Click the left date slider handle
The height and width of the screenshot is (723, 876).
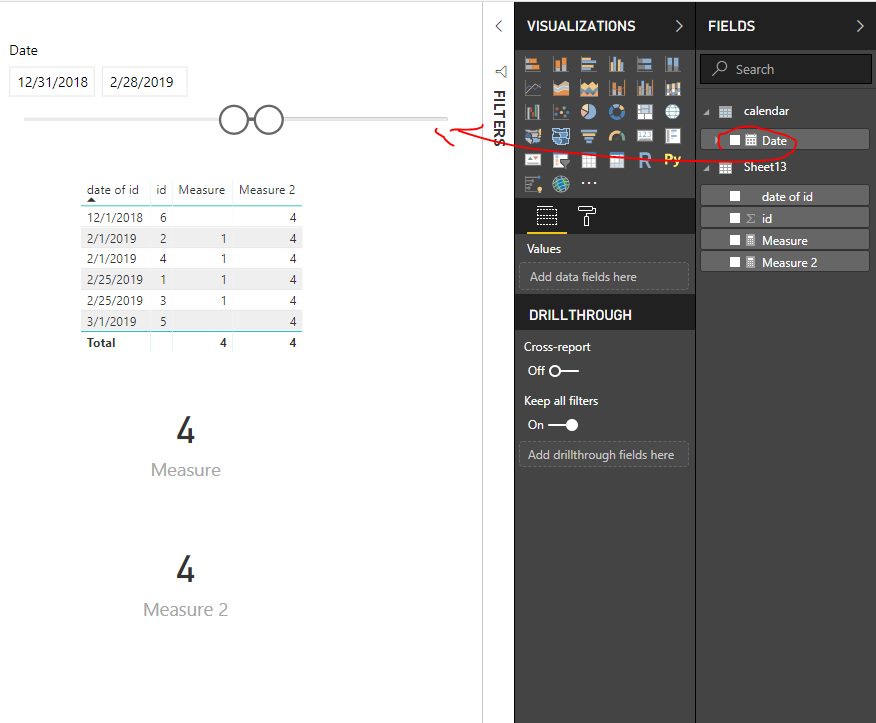(x=234, y=120)
